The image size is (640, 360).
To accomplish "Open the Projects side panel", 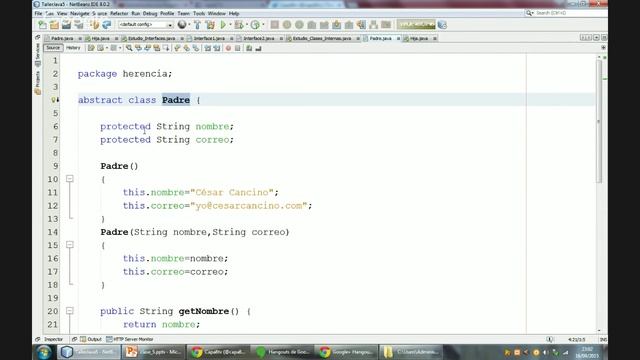I will point(38,82).
